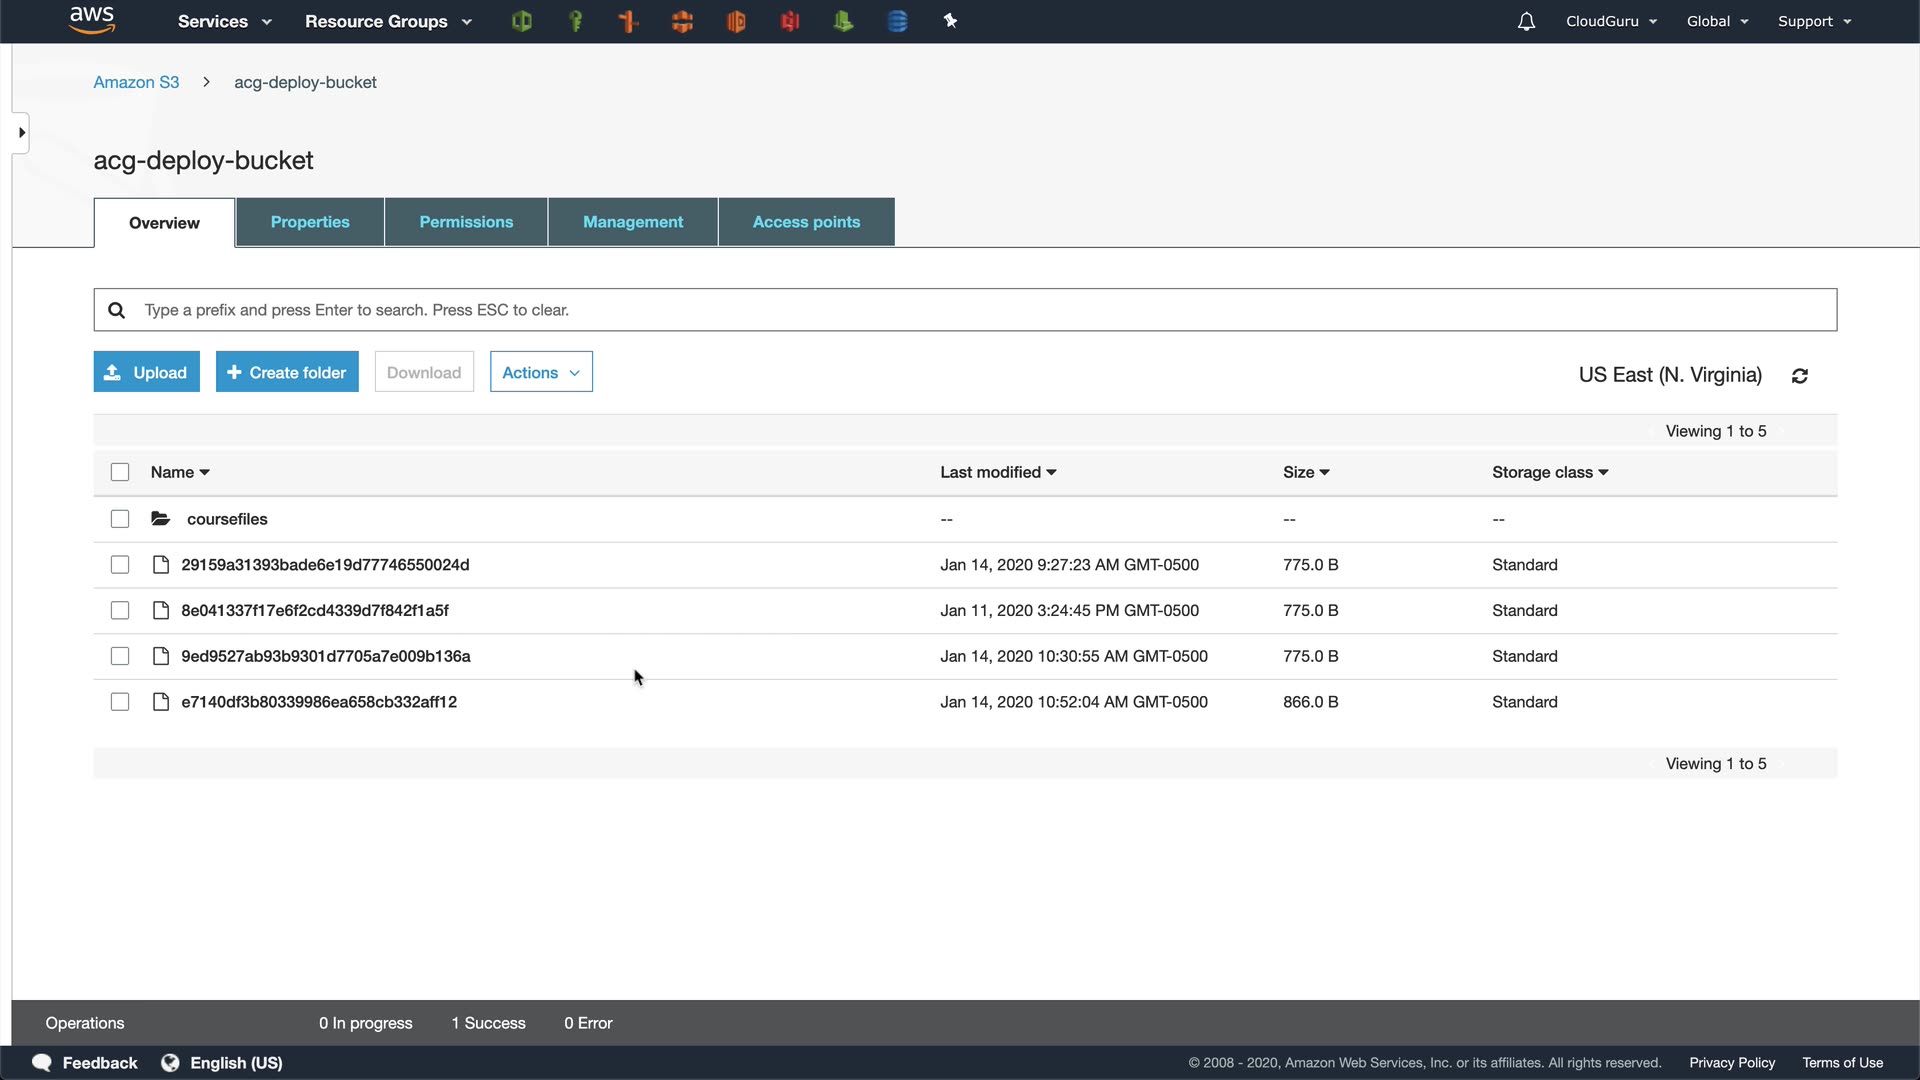Click the red S3 shortcut icon
The width and height of the screenshot is (1920, 1080).
[790, 21]
